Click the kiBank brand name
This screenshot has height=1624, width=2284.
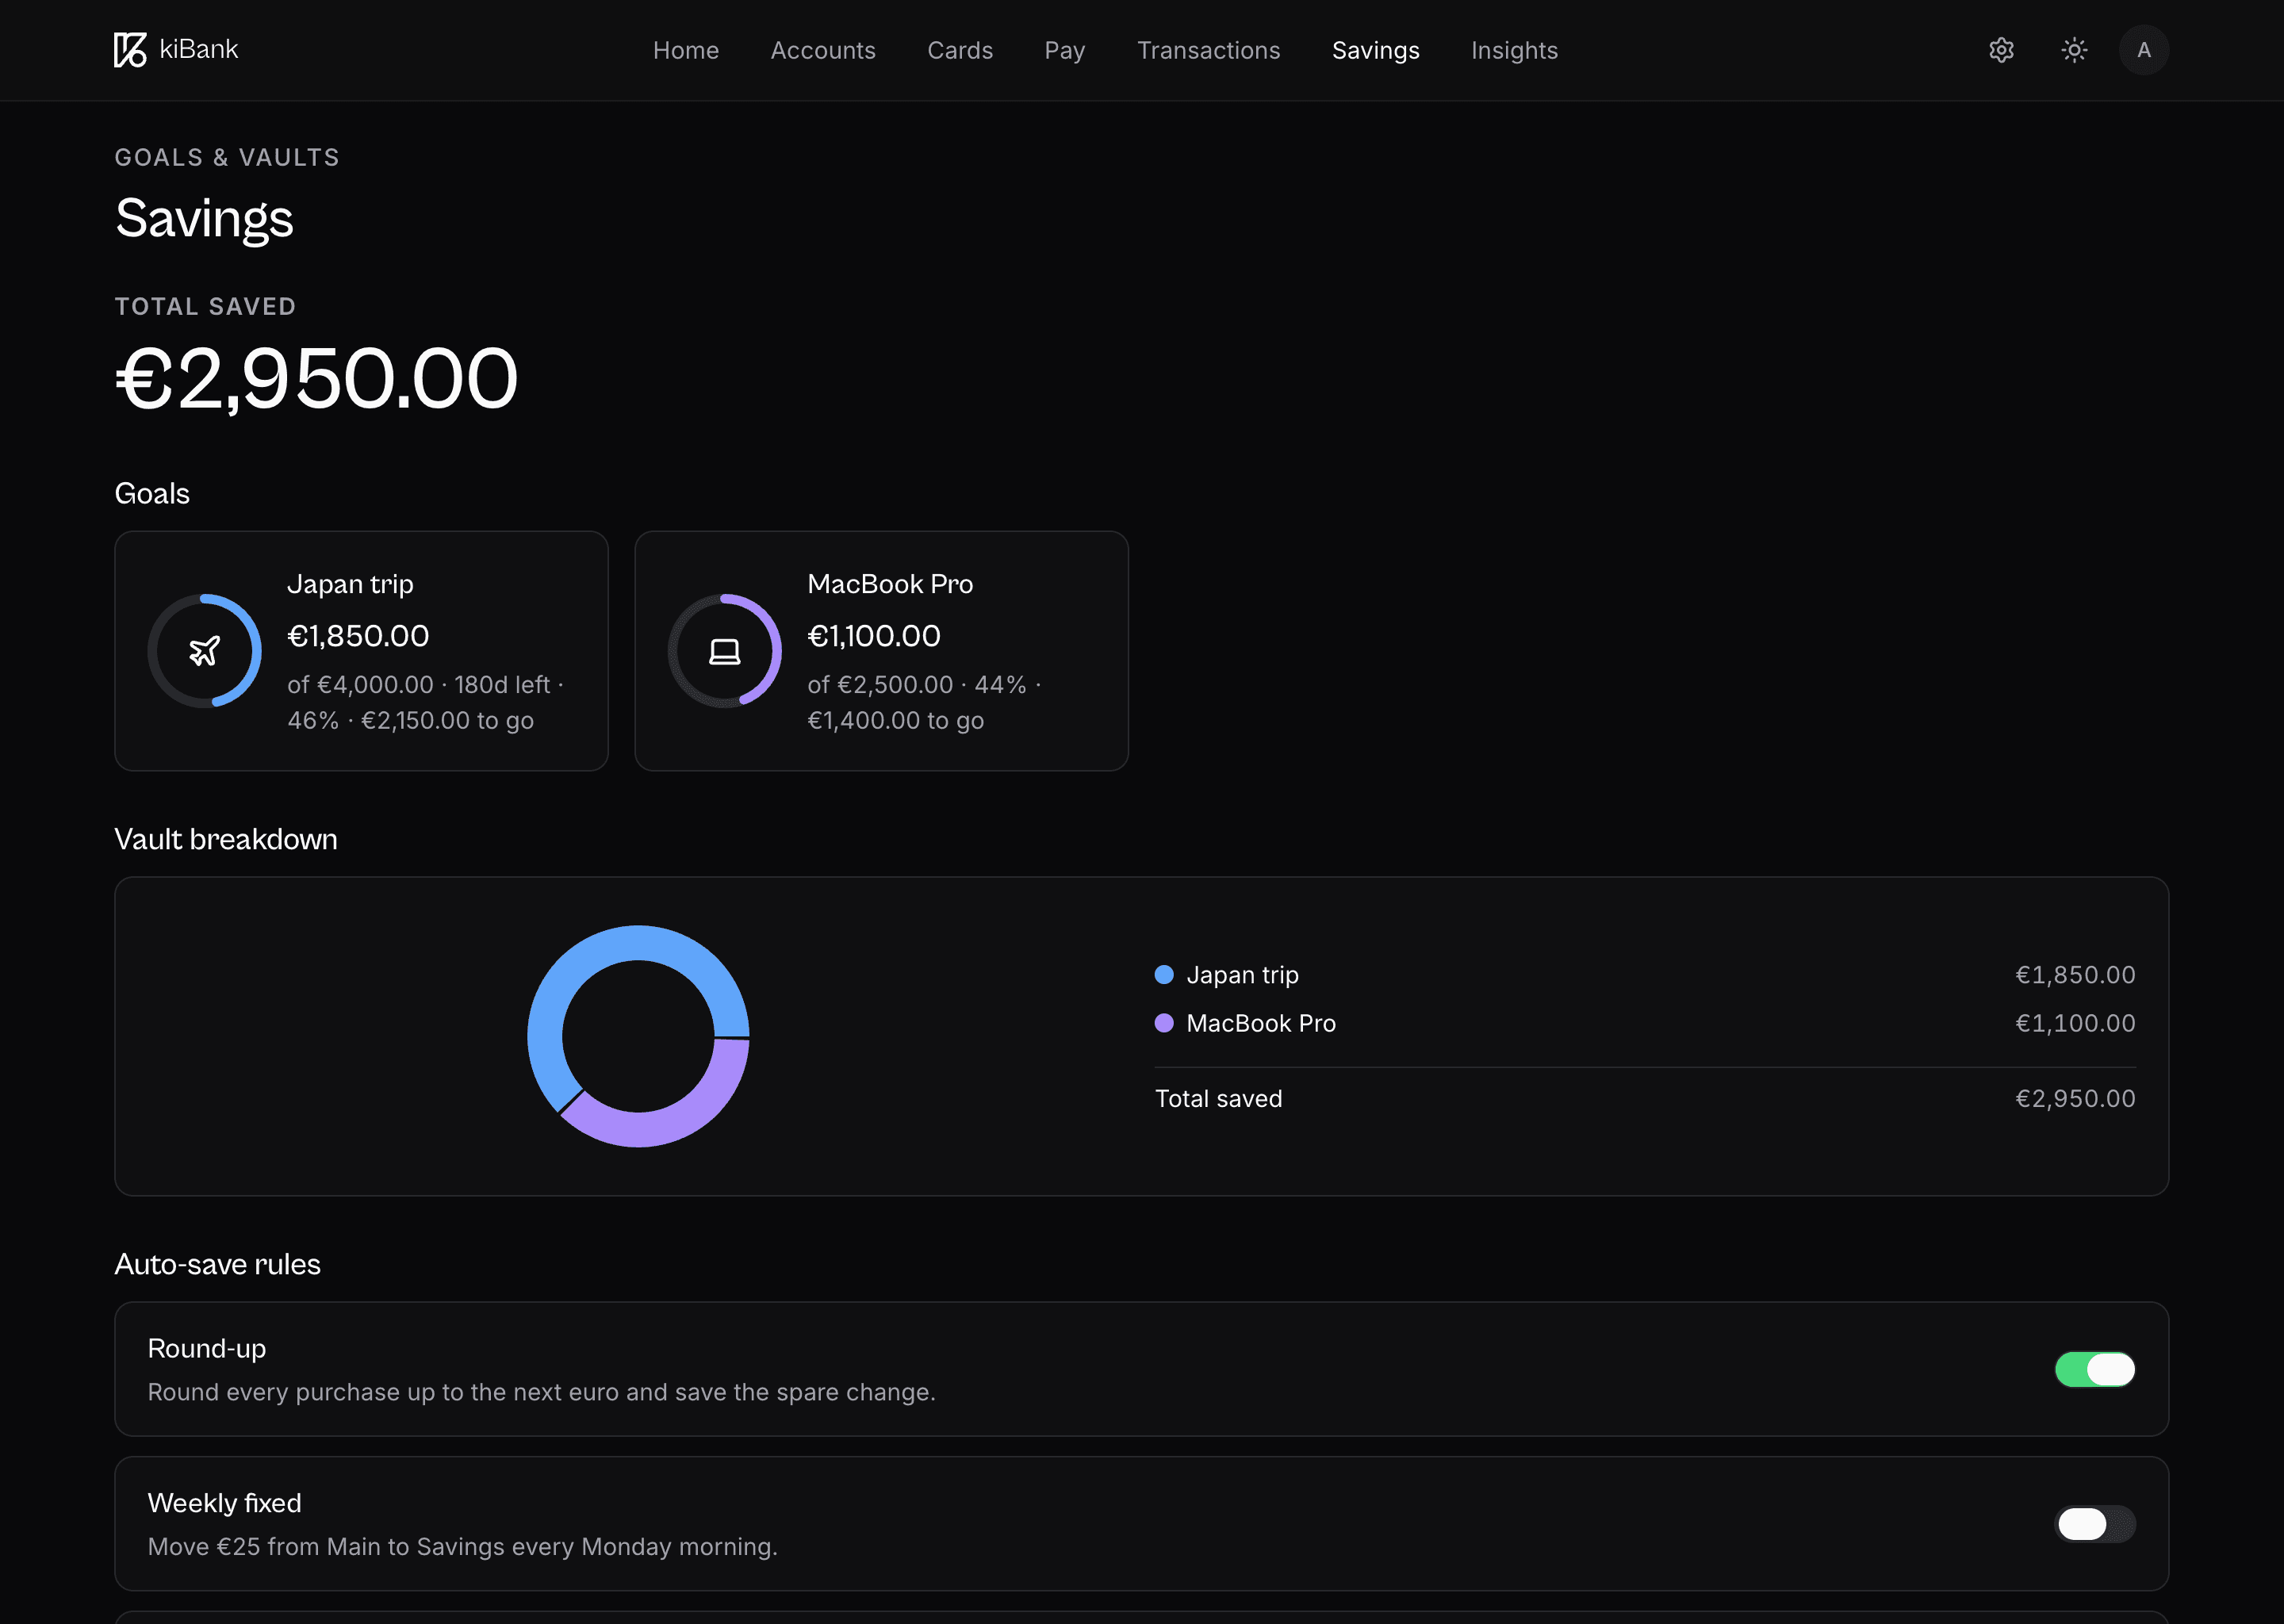click(199, 49)
